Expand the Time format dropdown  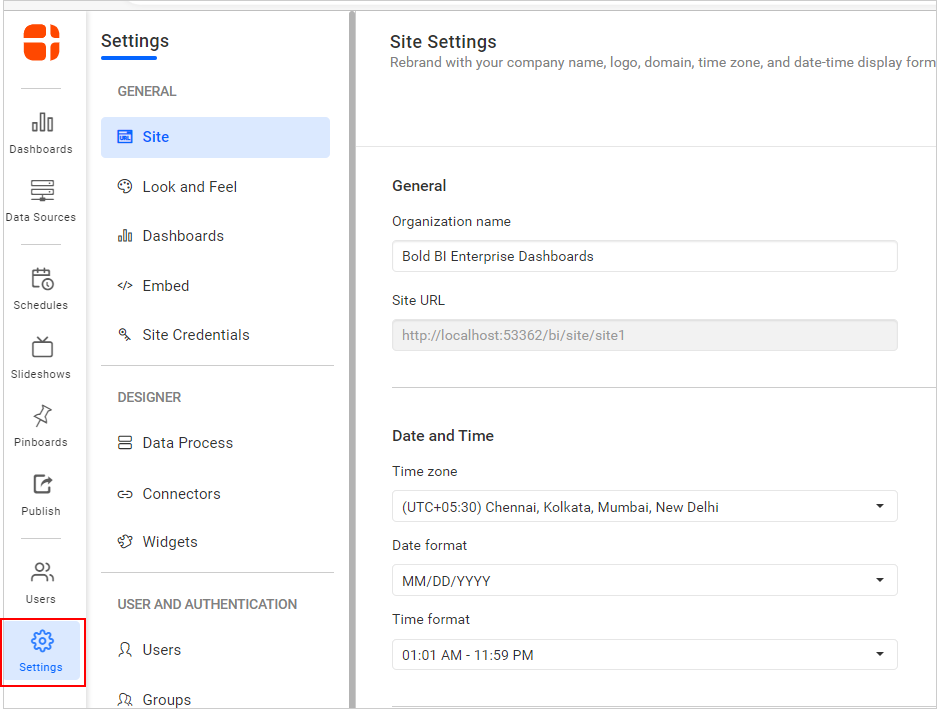tap(644, 655)
